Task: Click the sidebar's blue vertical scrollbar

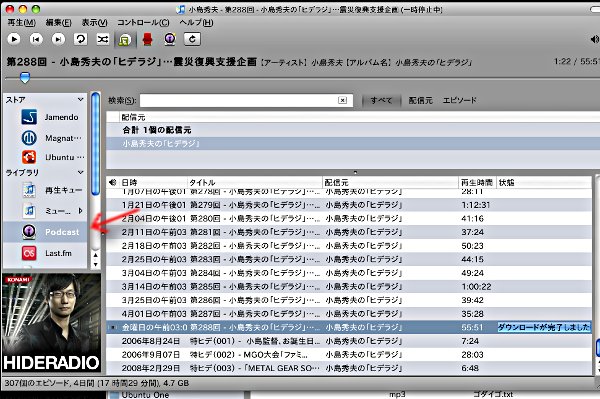Action: (x=96, y=143)
